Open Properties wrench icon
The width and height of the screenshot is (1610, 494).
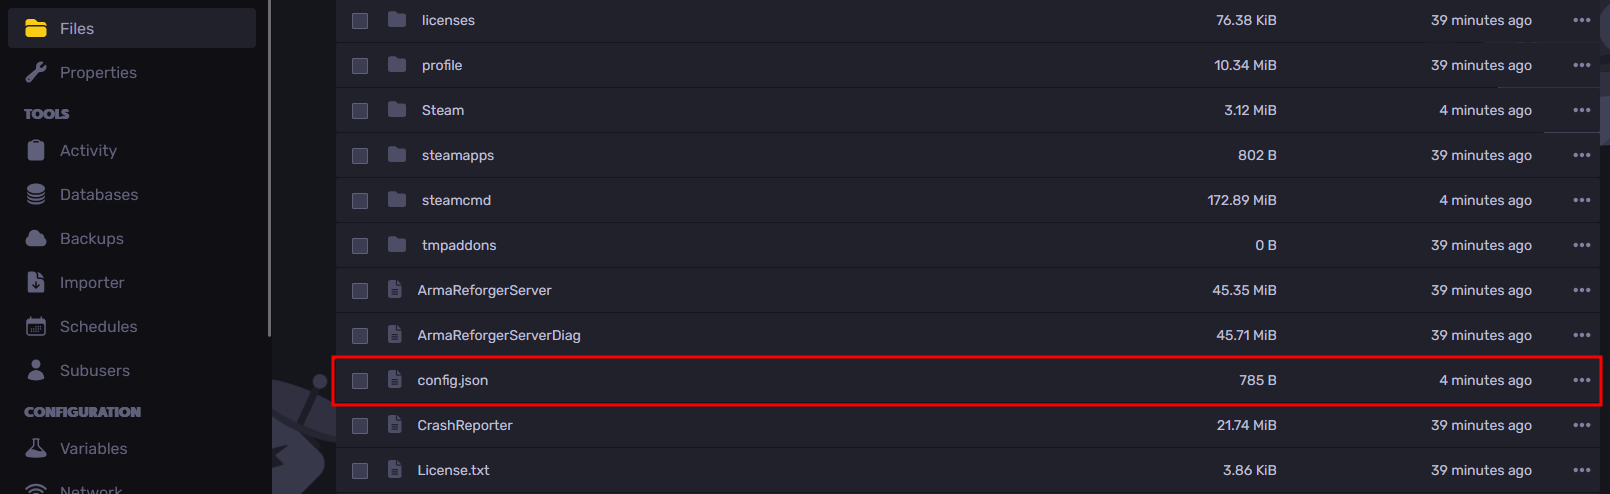click(x=36, y=72)
